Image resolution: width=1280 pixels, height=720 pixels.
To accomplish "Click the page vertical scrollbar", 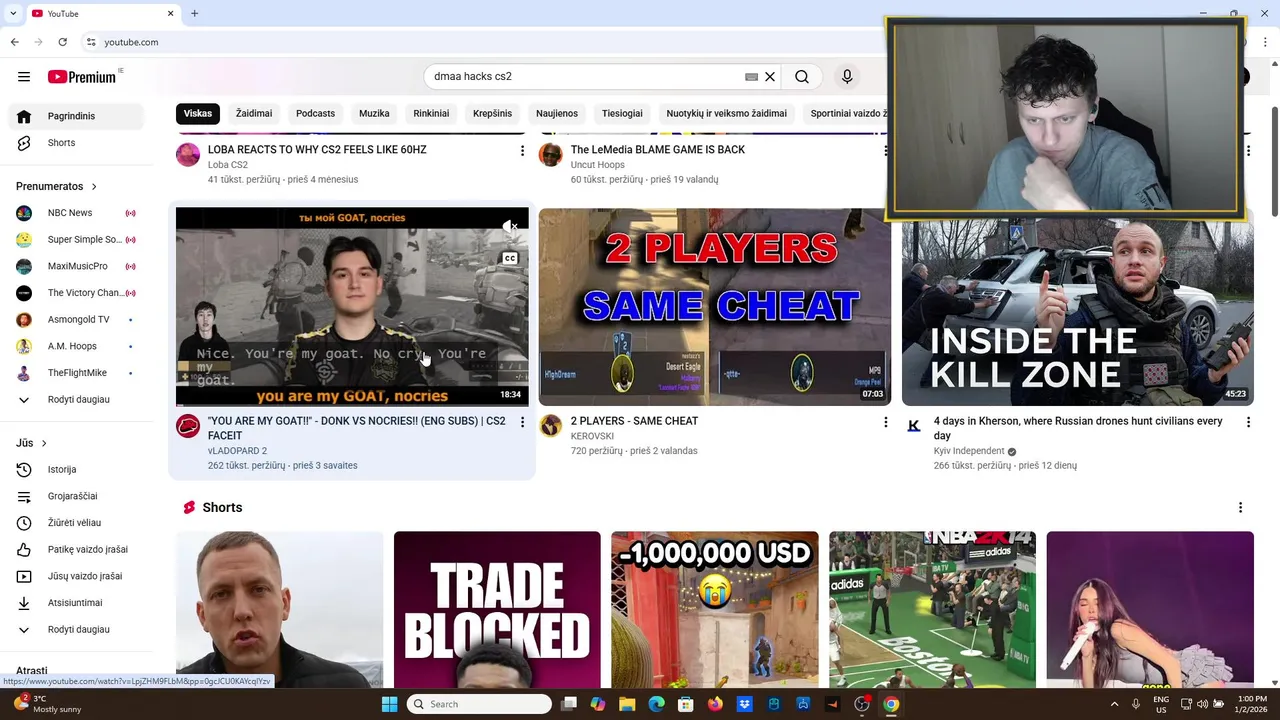I will (x=1274, y=160).
